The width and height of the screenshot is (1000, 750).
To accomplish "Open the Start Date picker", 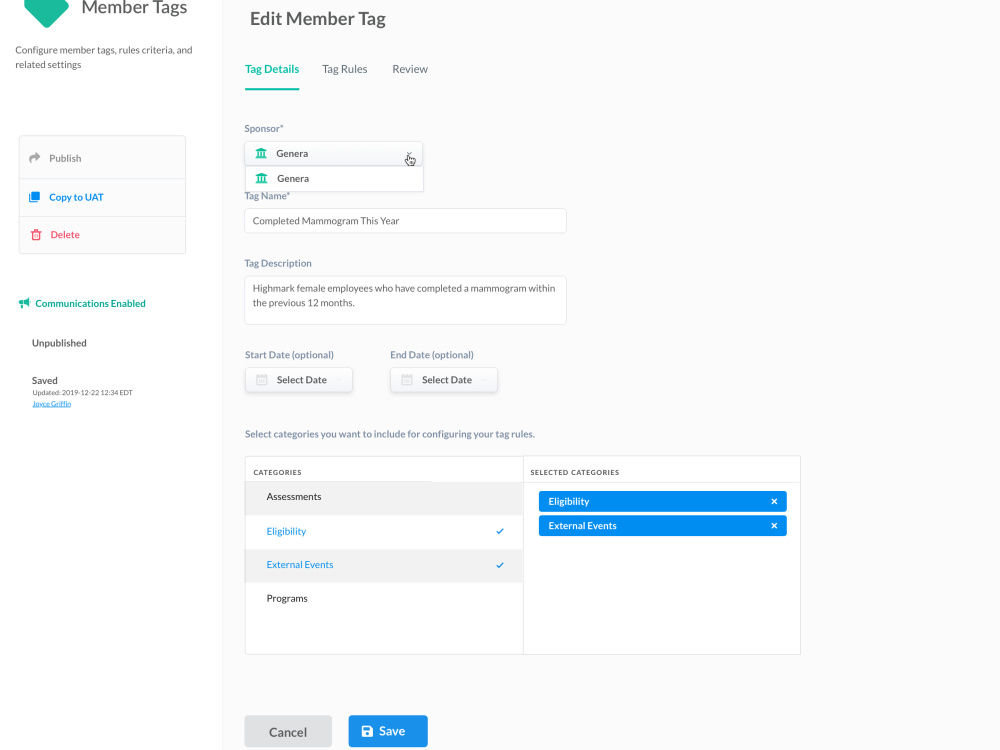I will coord(298,380).
